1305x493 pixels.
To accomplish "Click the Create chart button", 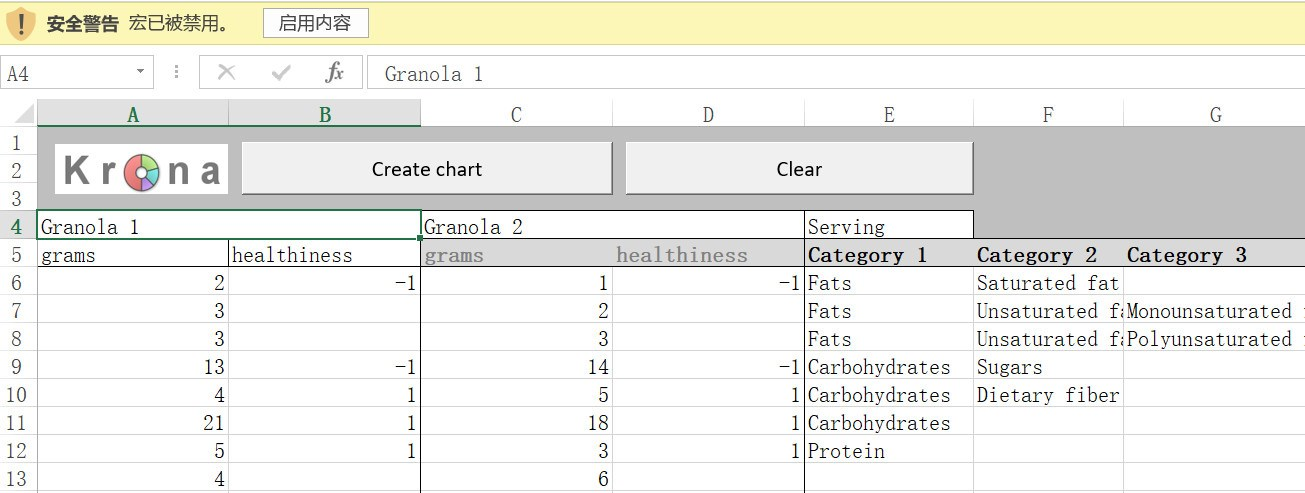I will point(427,169).
